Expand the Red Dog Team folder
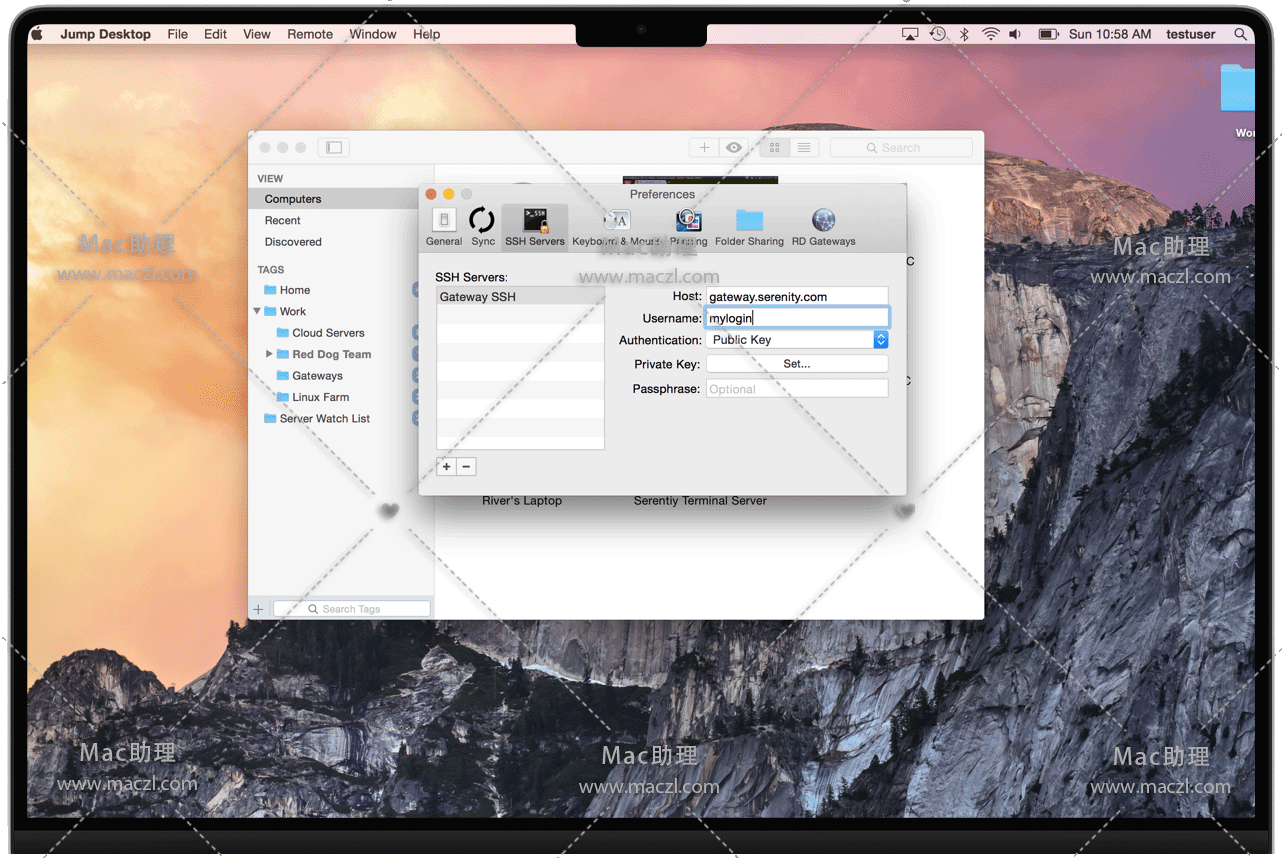 point(269,354)
